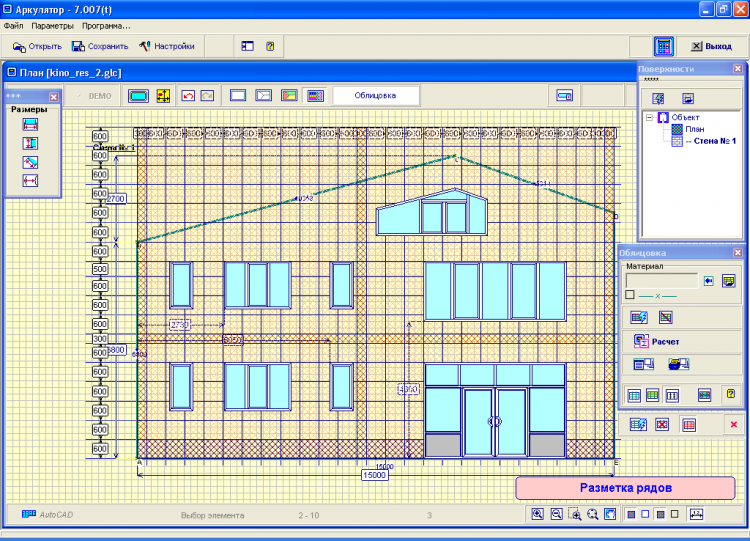Click the Открыть toolbar button
The image size is (750, 541).
[x=37, y=46]
